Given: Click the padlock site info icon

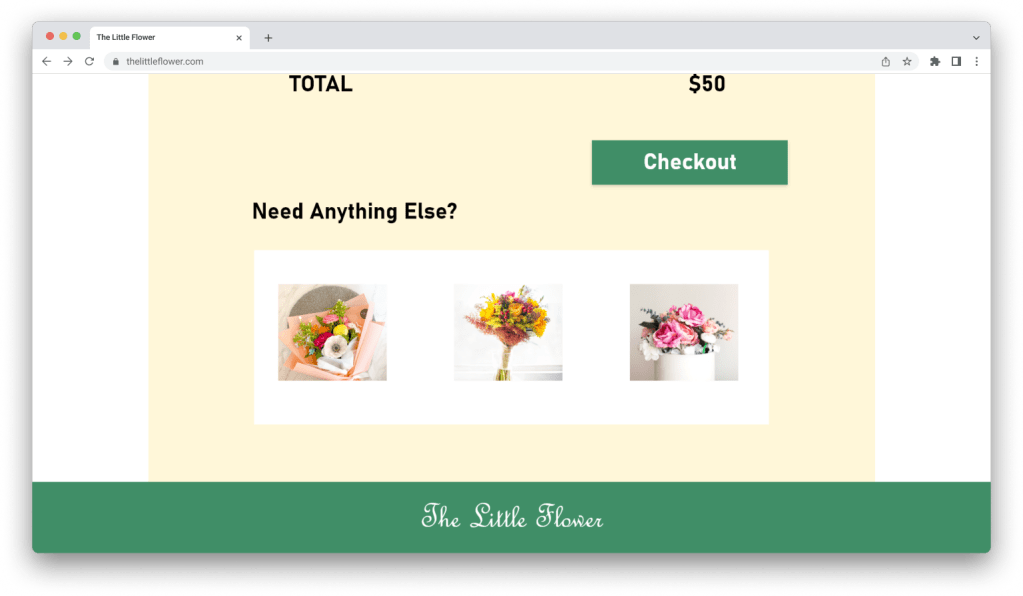Looking at the screenshot, I should click(115, 61).
